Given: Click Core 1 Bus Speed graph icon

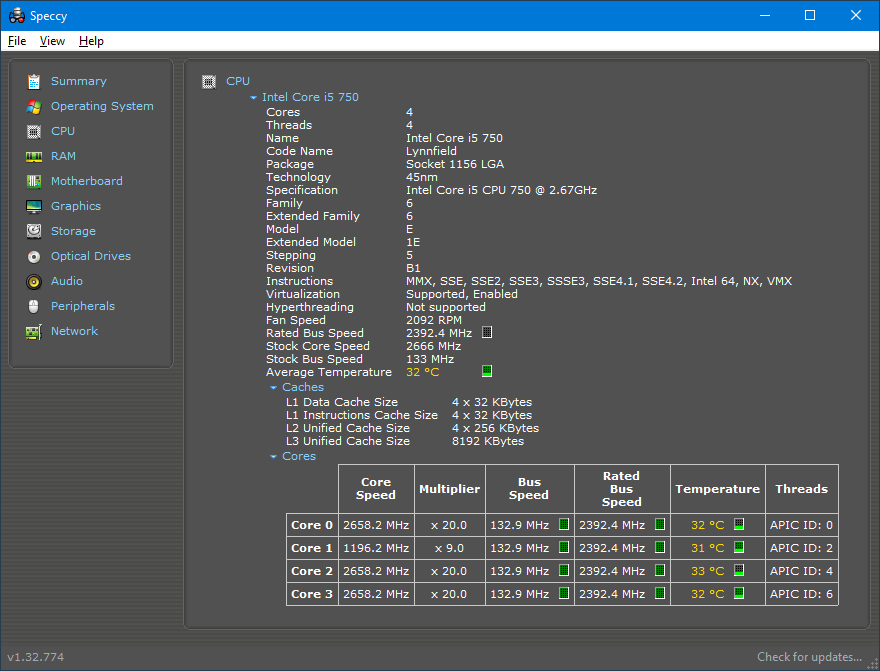Looking at the screenshot, I should tap(564, 547).
